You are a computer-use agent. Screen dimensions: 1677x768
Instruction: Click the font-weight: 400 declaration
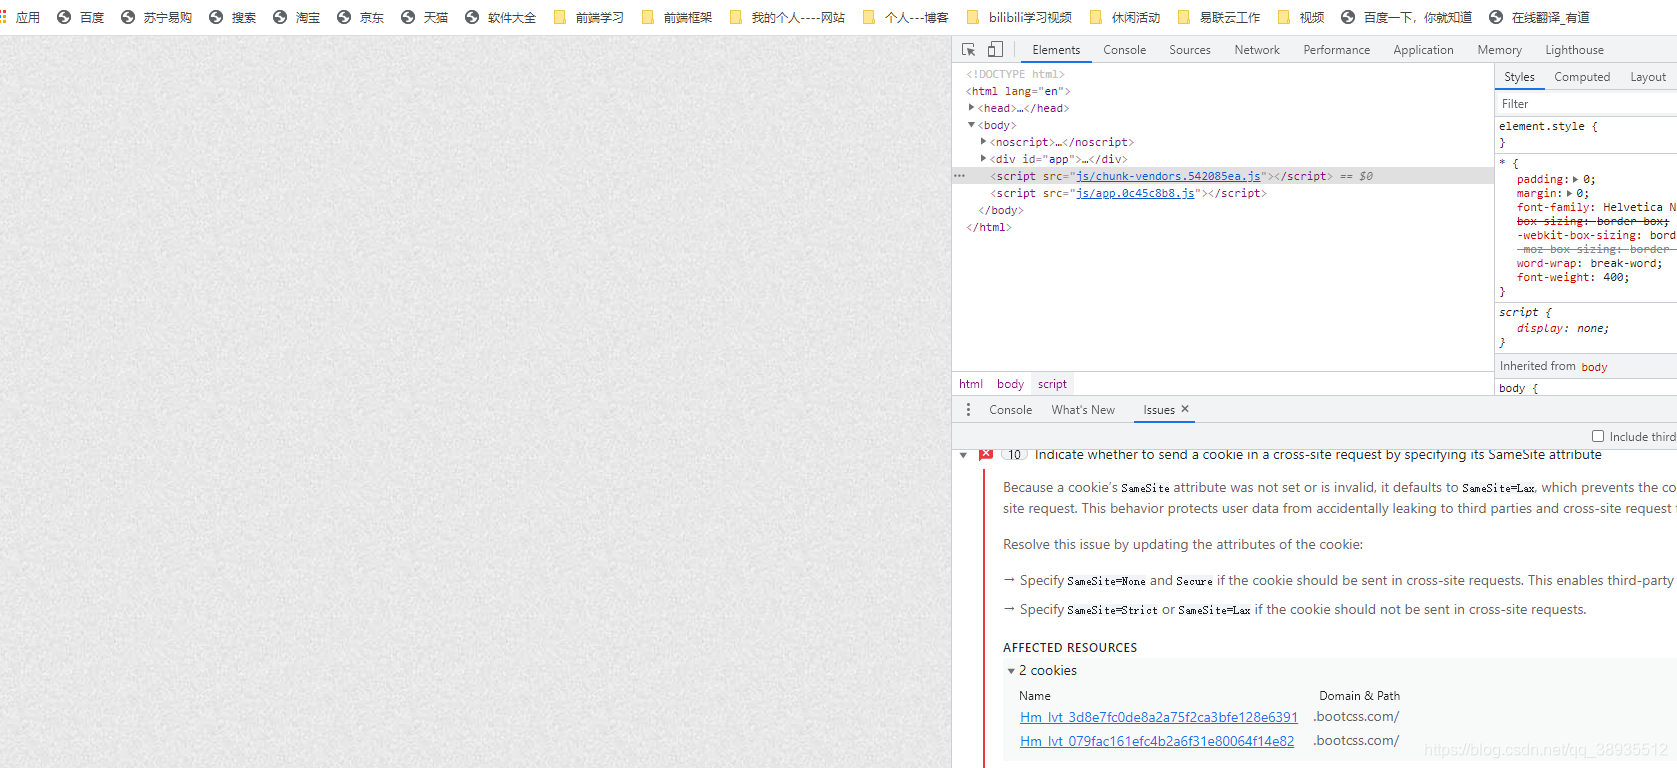pos(1572,278)
